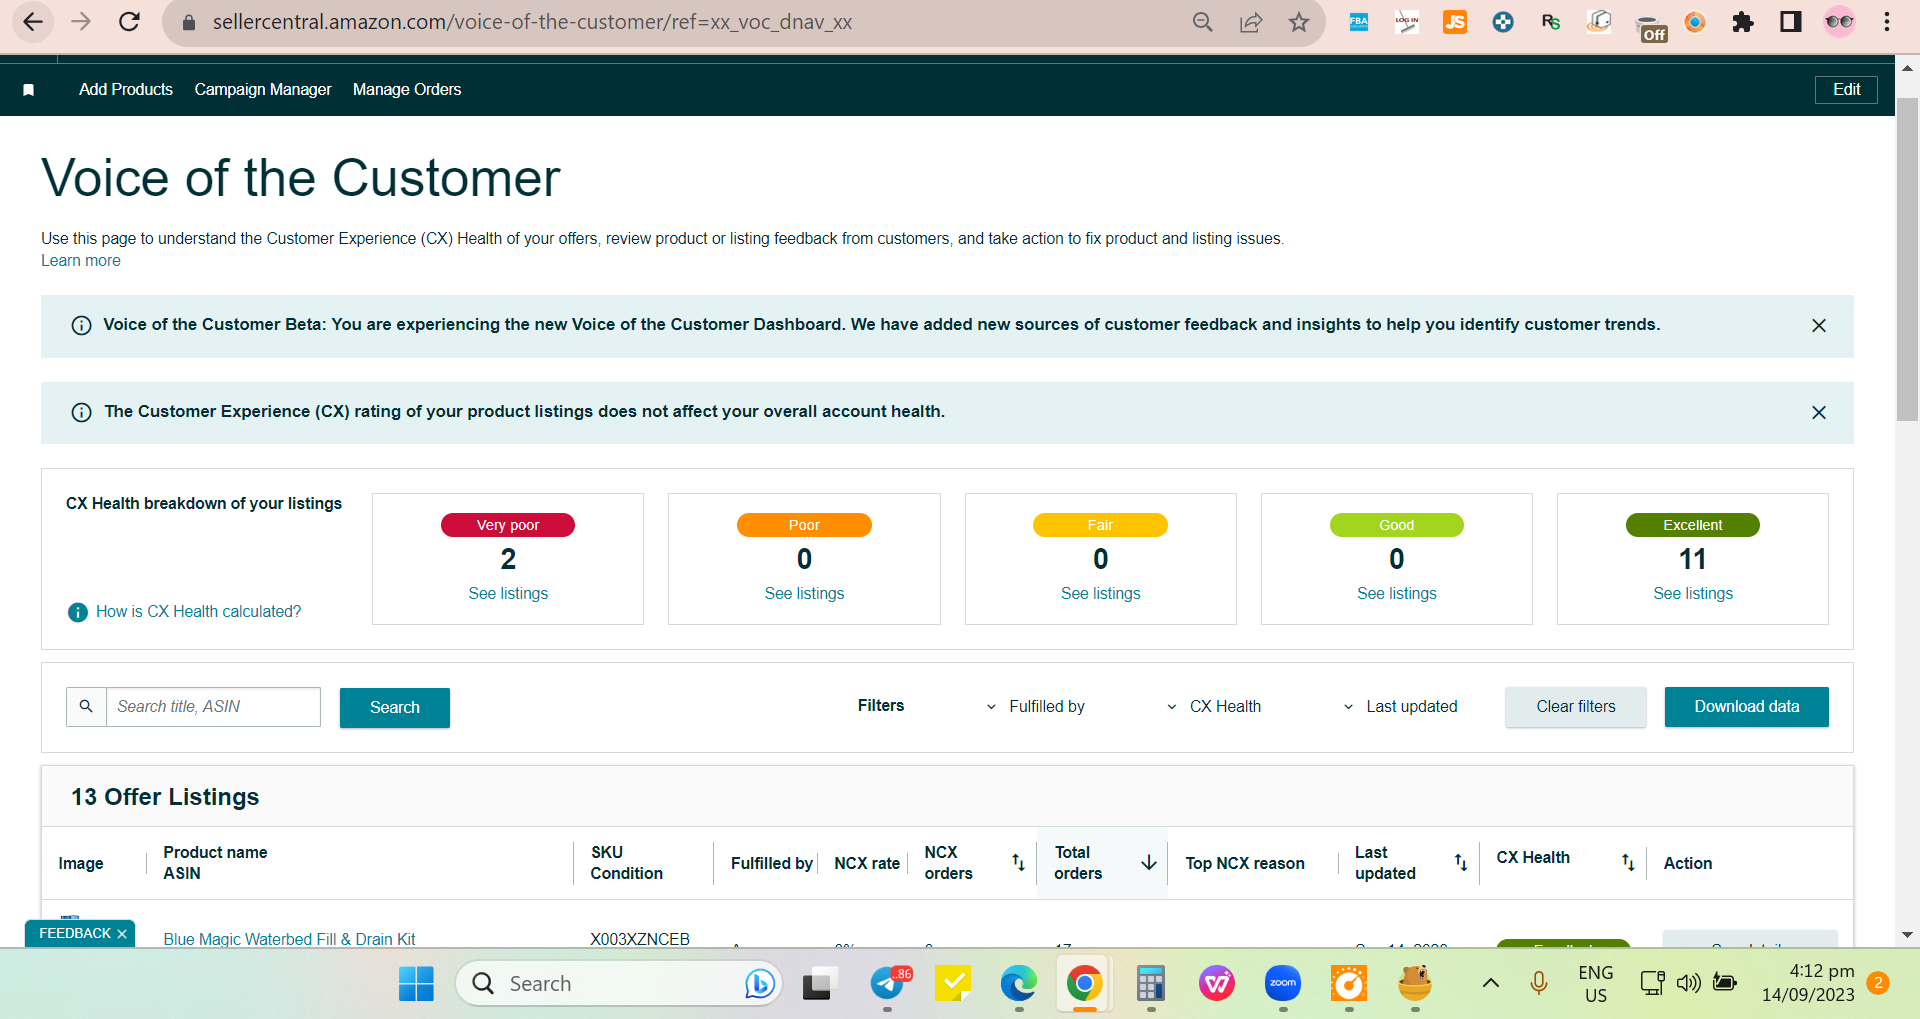Sort listings by Last updated
This screenshot has width=1920, height=1019.
coord(1461,862)
